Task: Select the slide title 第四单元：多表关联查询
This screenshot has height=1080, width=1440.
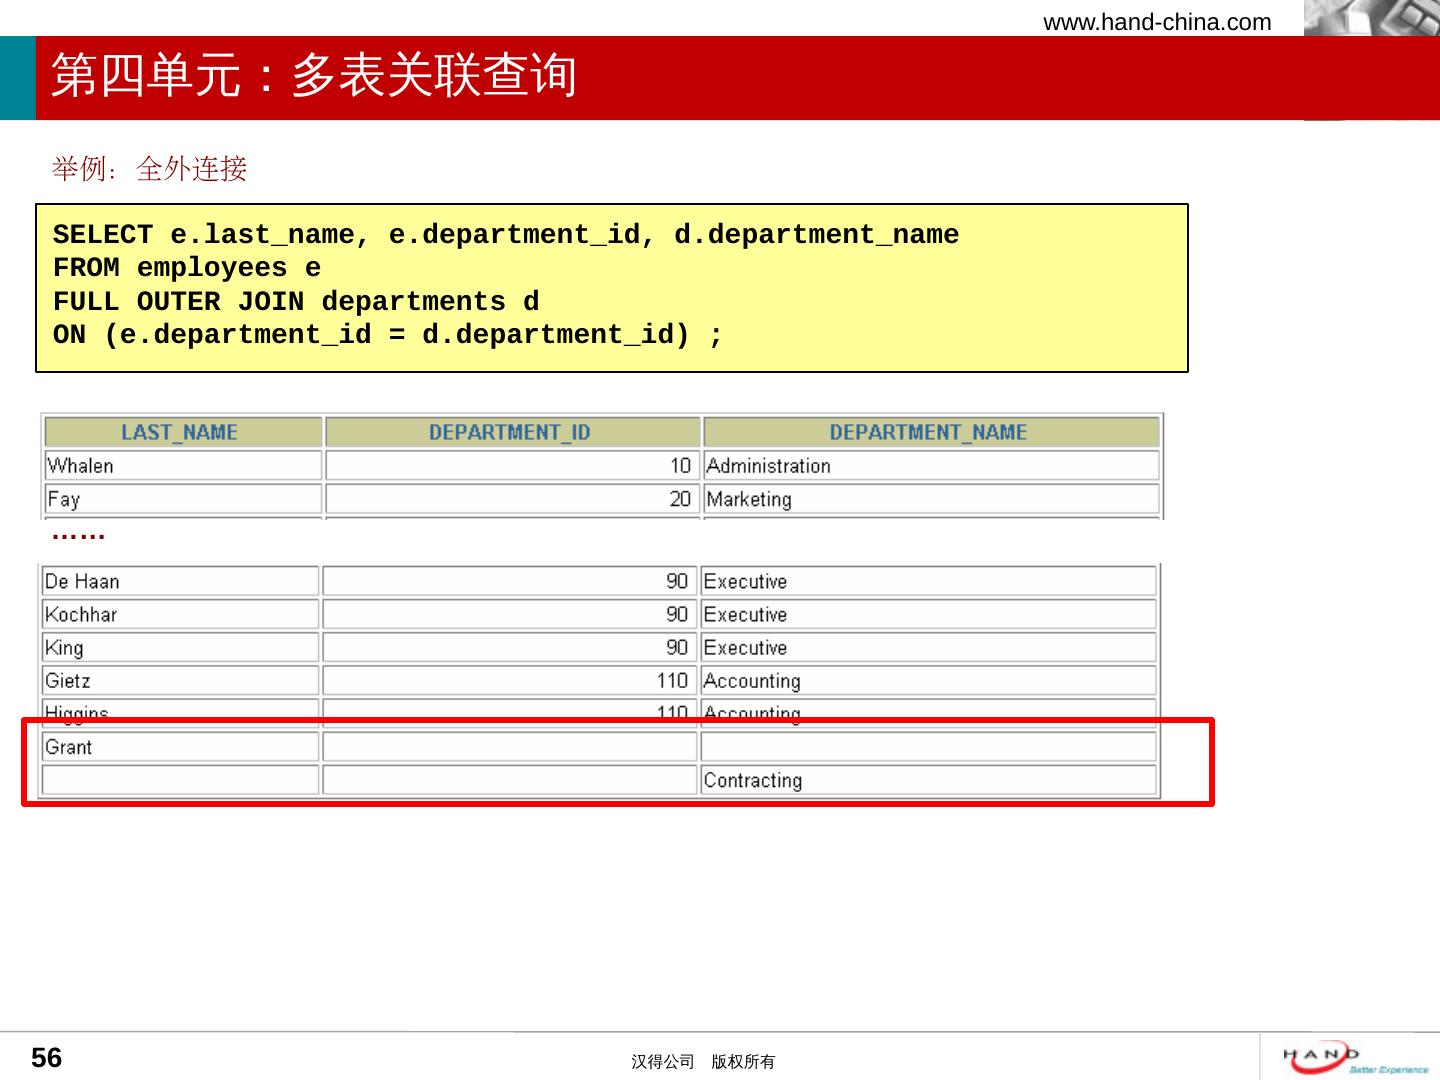Action: (x=314, y=76)
